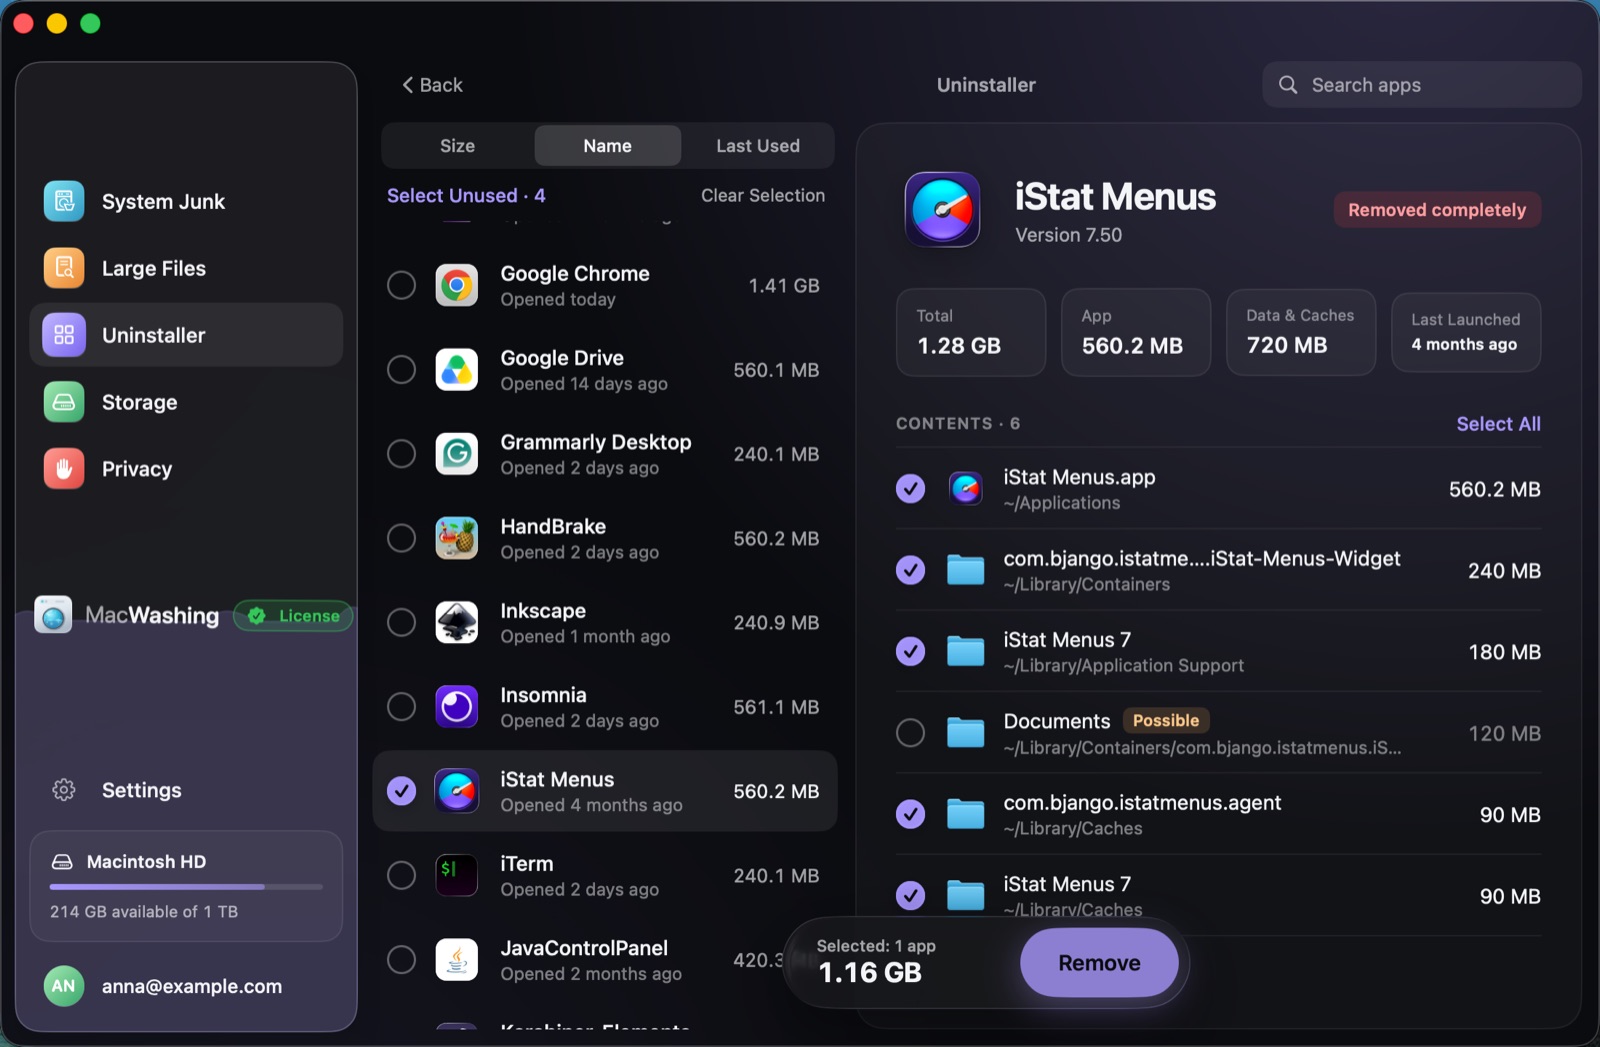The height and width of the screenshot is (1047, 1600).
Task: Click the Macintosh HD drive icon
Action: click(x=62, y=862)
